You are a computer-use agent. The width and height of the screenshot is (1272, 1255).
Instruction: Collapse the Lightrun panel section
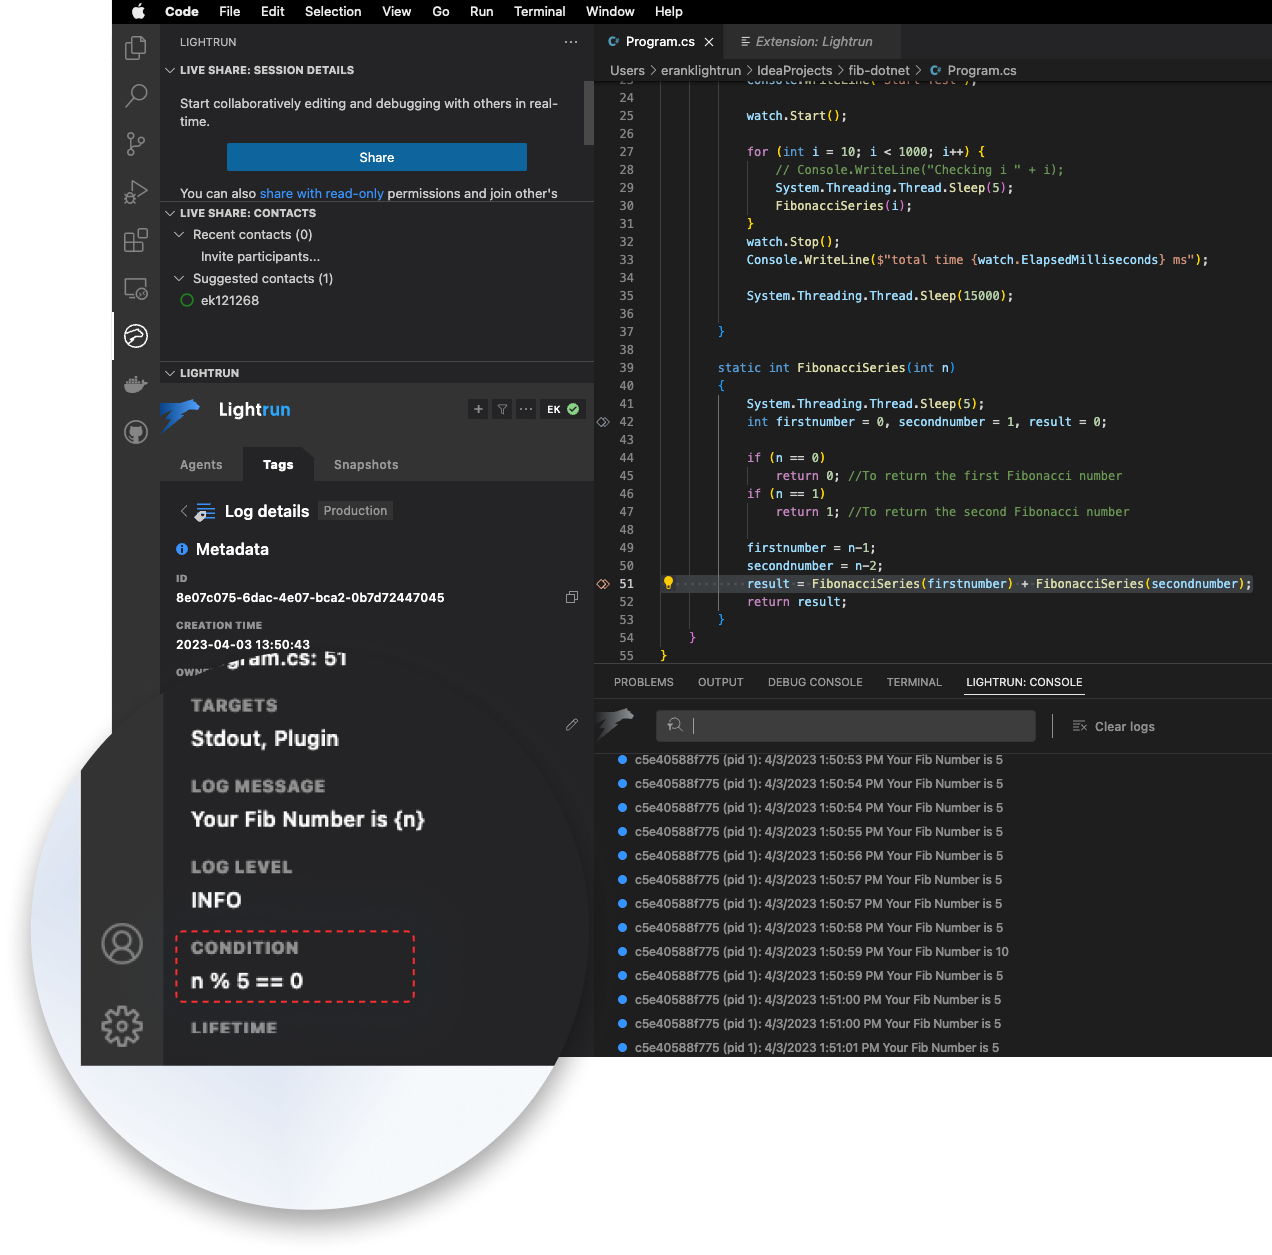tap(170, 373)
